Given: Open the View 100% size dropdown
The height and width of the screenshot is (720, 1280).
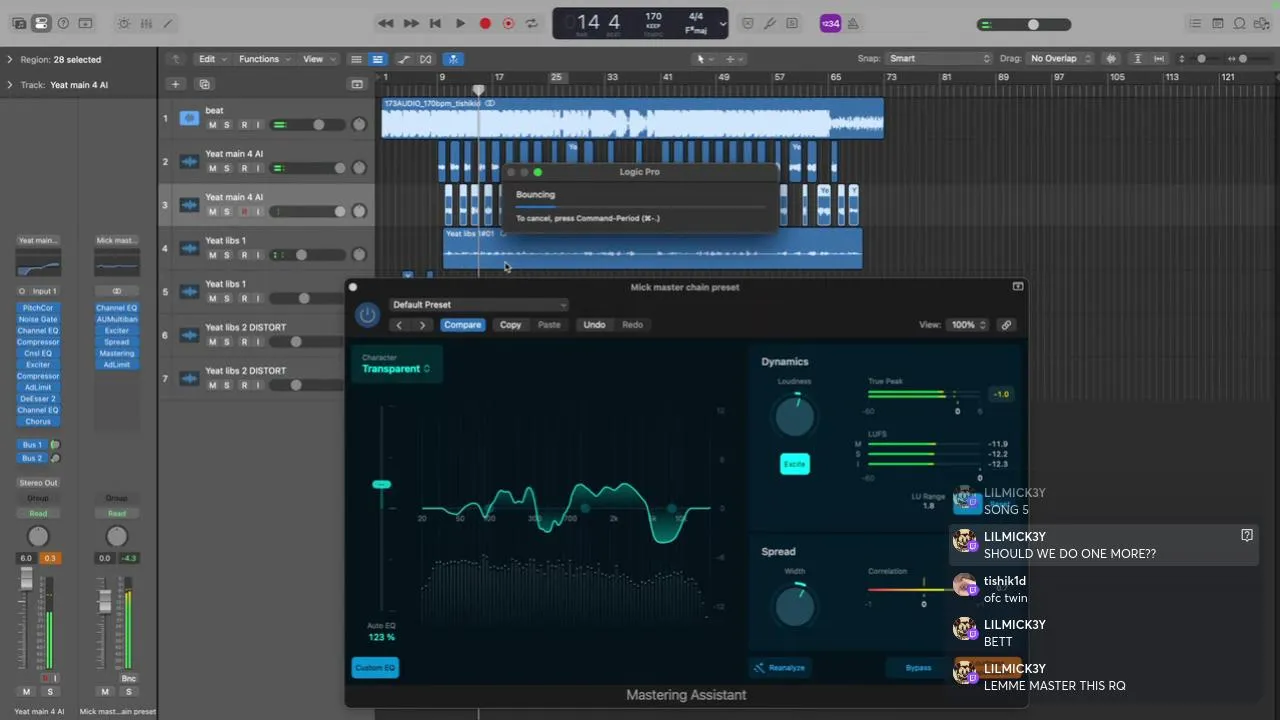Looking at the screenshot, I should (x=968, y=325).
